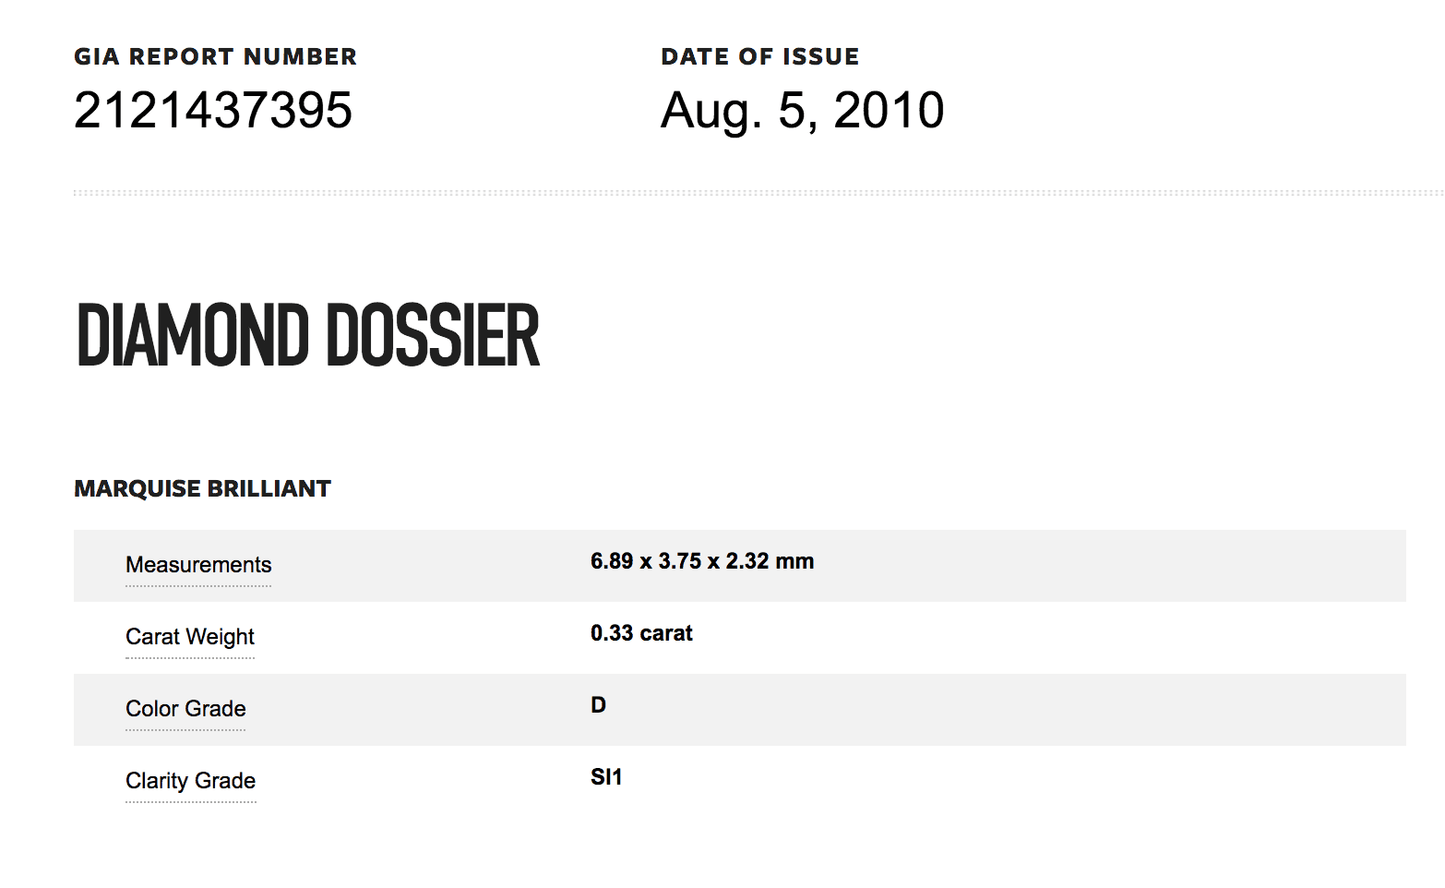Image resolution: width=1445 pixels, height=888 pixels.
Task: Click the Carat Weight label link
Action: [x=190, y=637]
